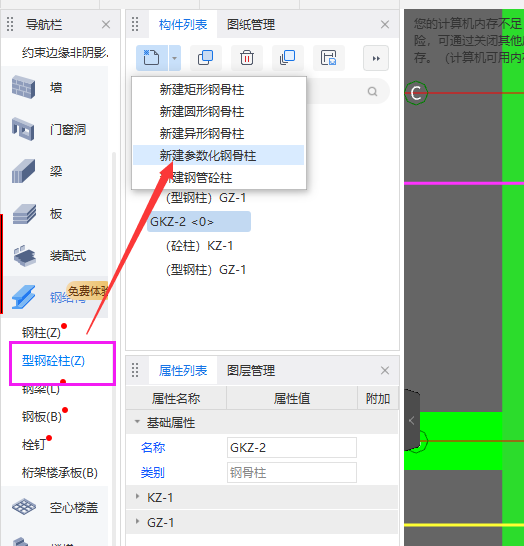Click the 类别 value 钢骨柱 field
The image size is (524, 546).
tap(292, 473)
